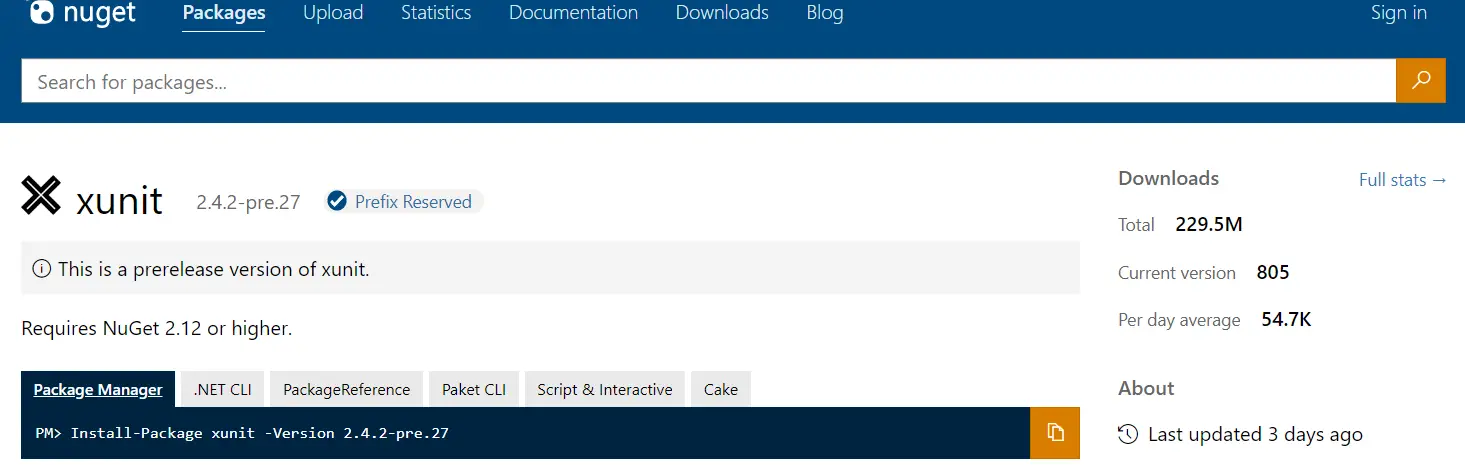Select the PackageReference tab
This screenshot has width=1465, height=465.
346,390
